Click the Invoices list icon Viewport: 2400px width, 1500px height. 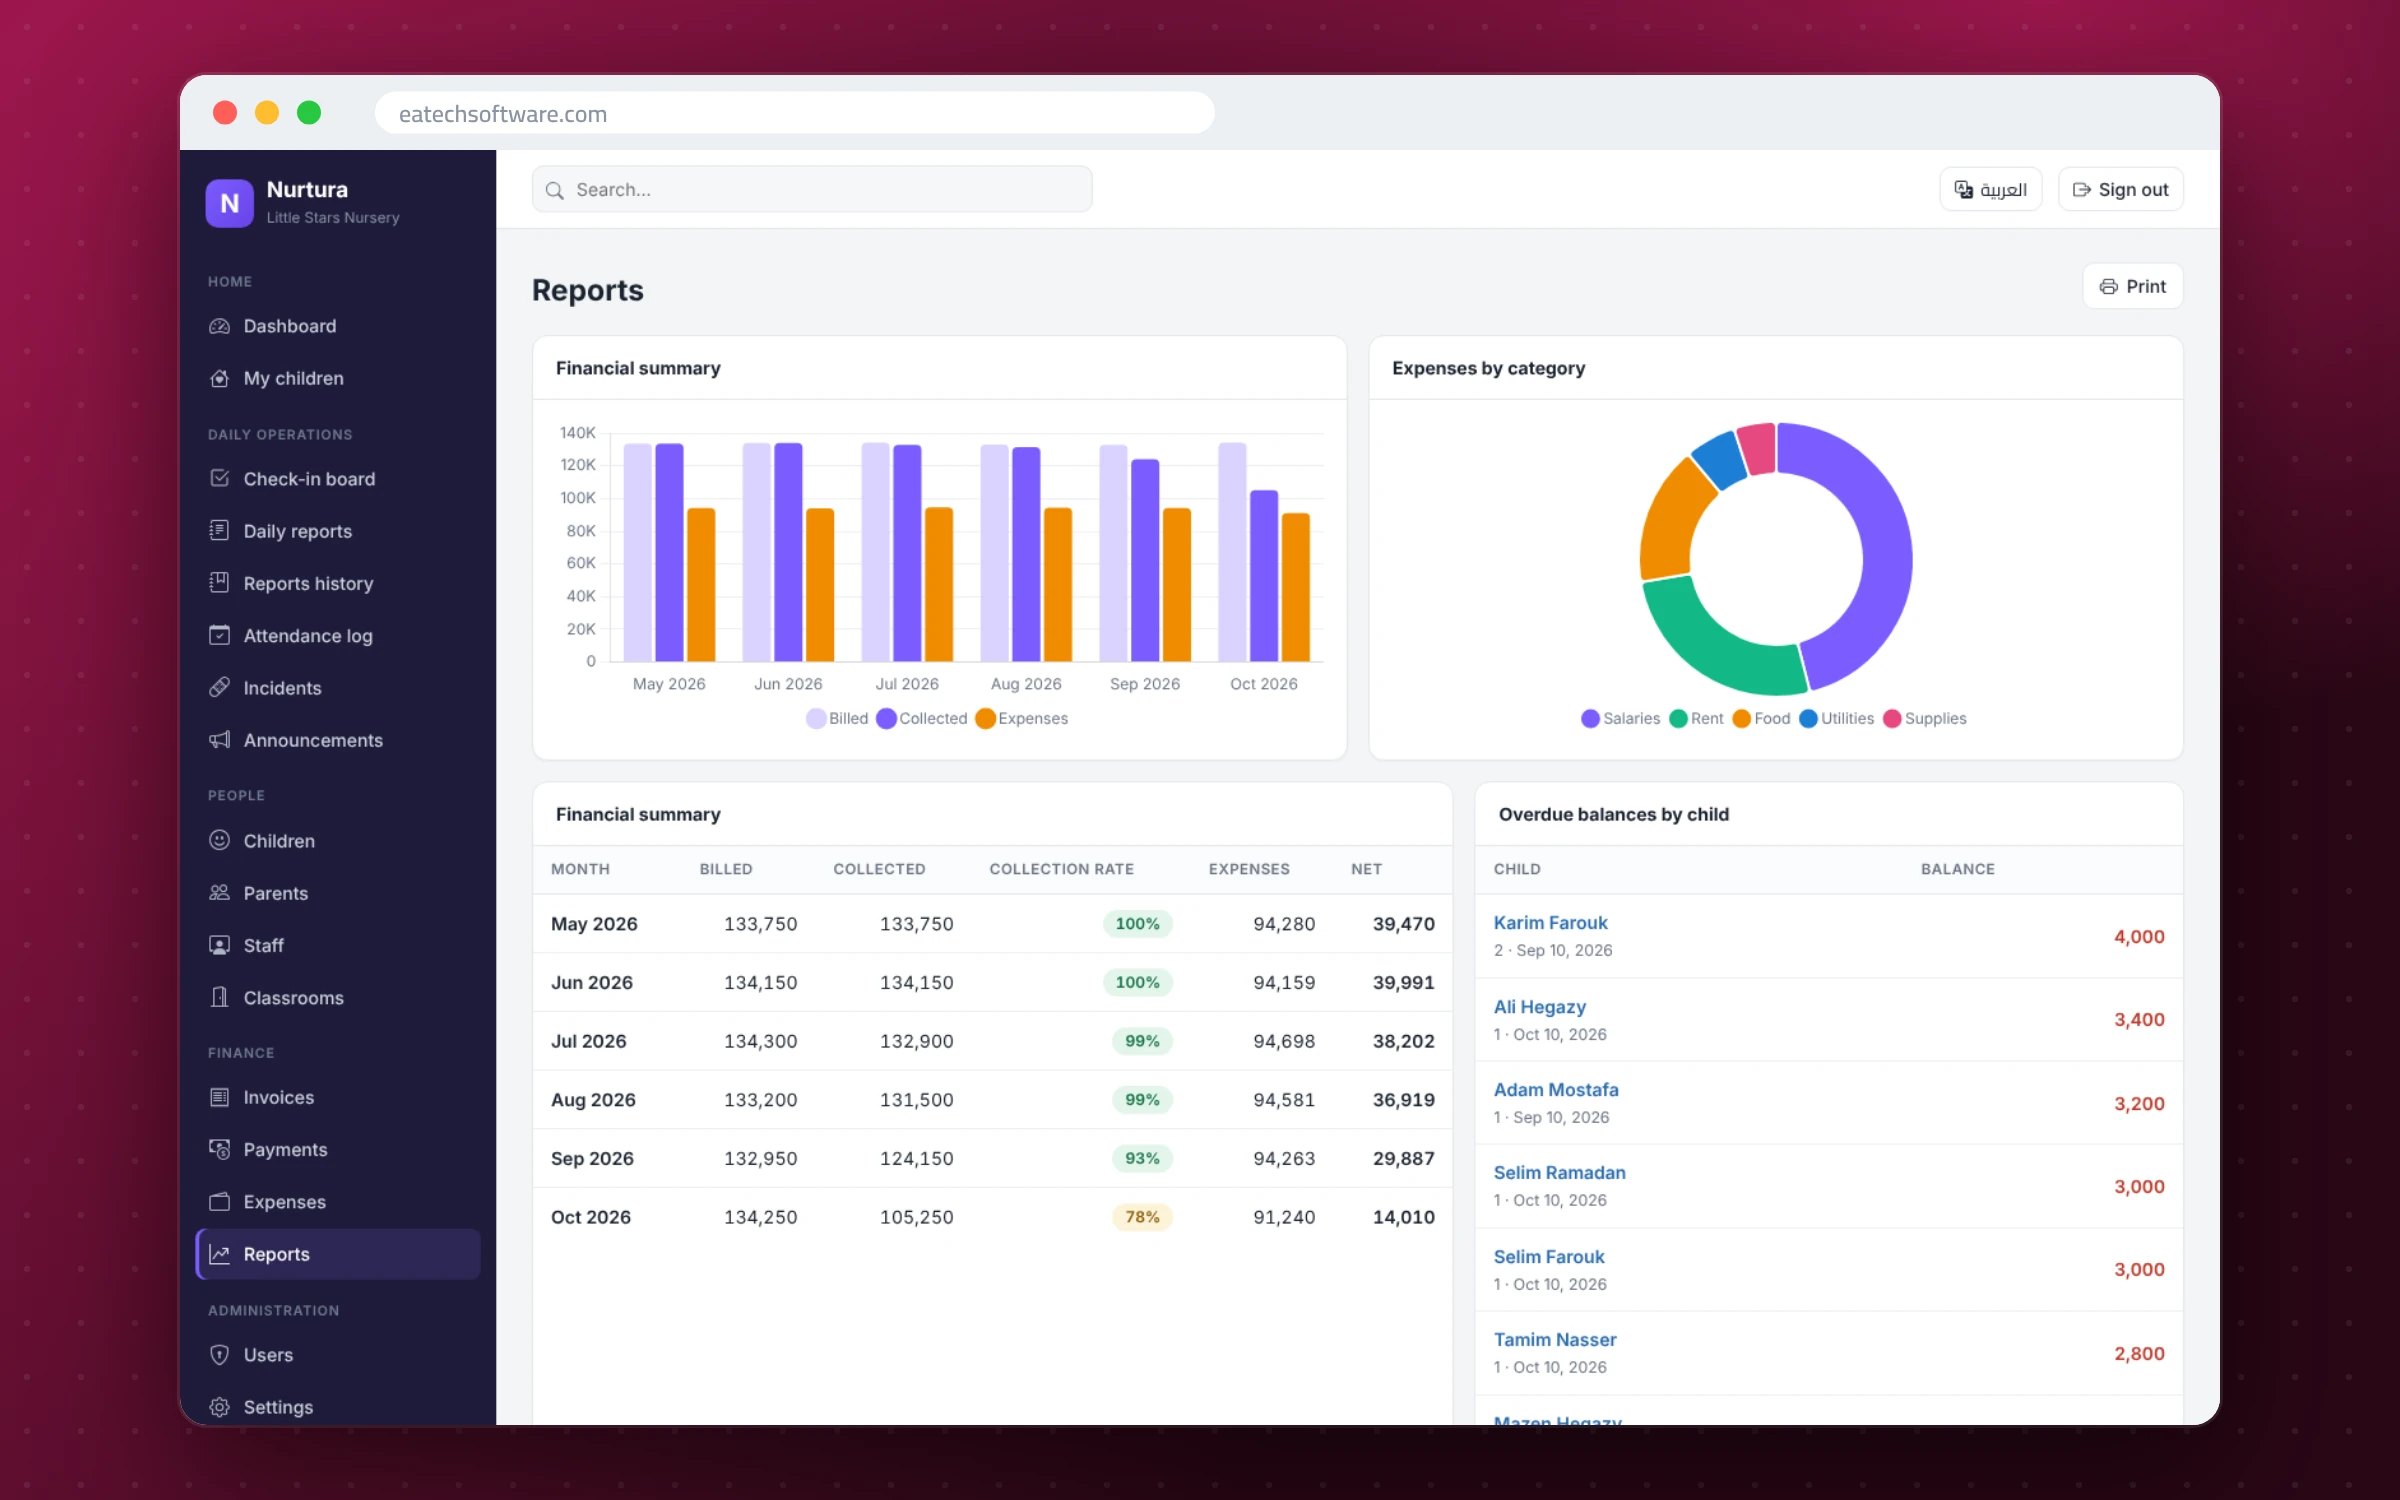click(x=219, y=1097)
